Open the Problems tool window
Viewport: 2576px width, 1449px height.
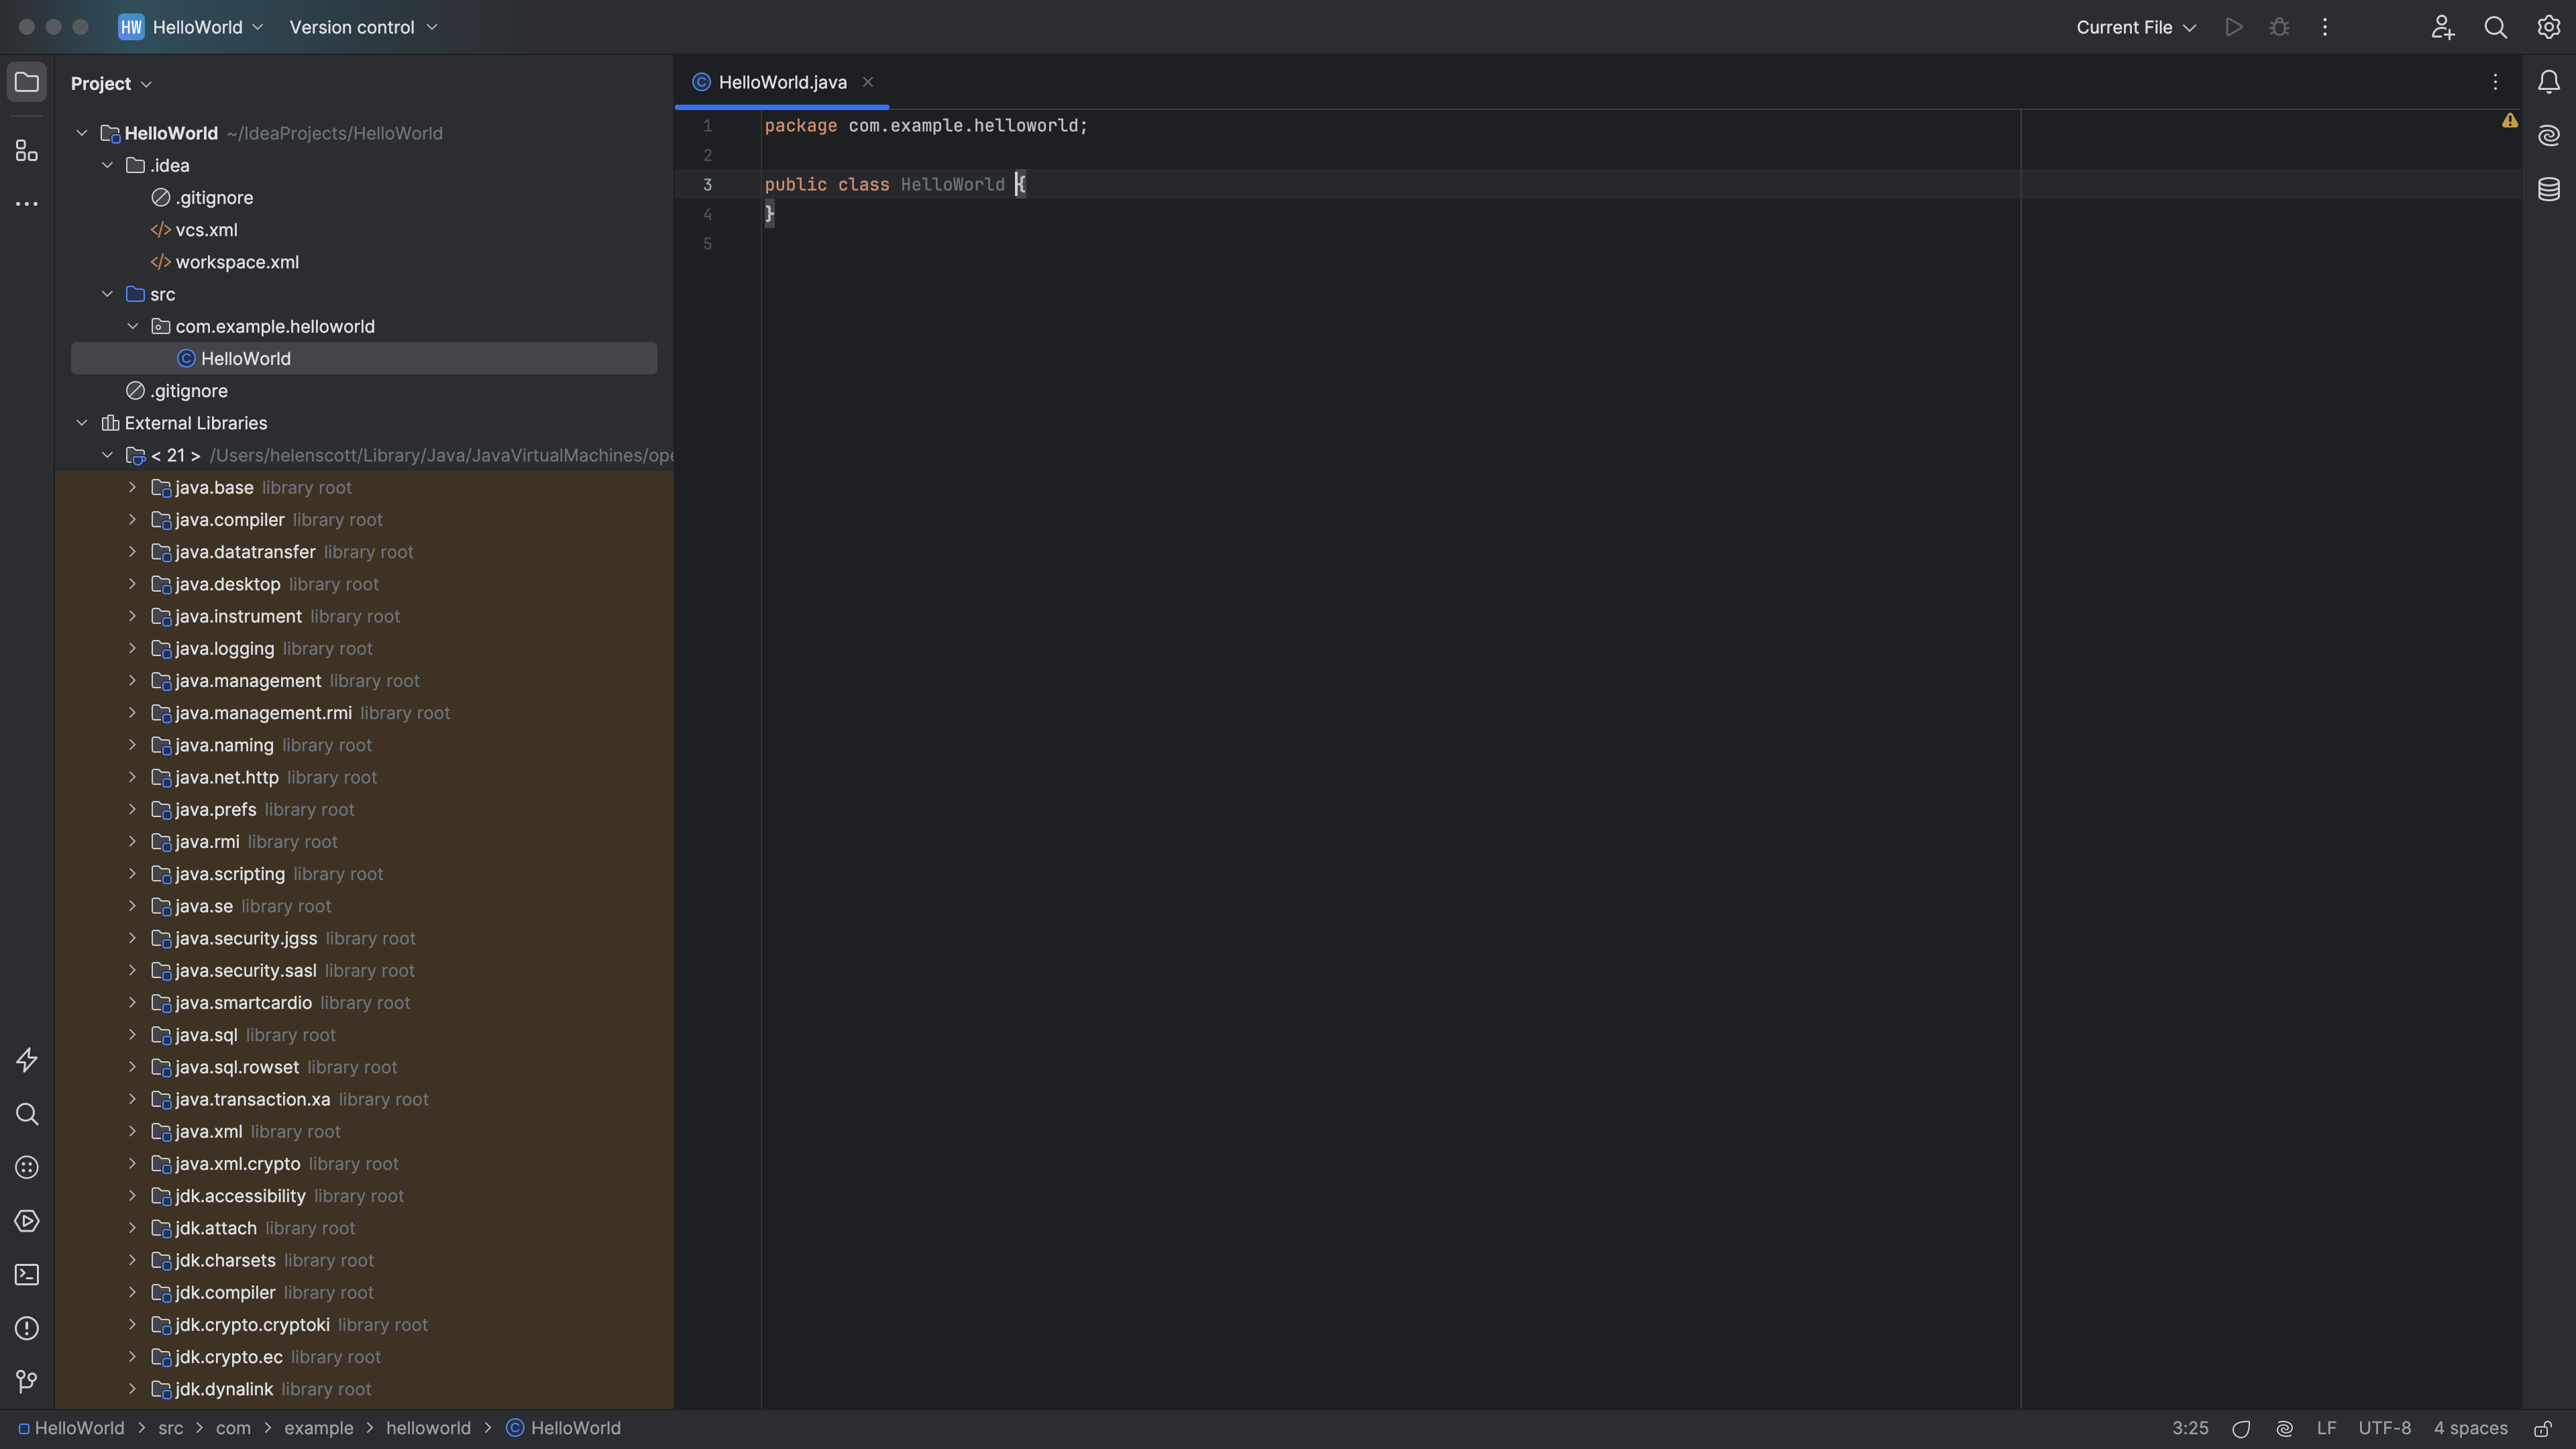tap(27, 1328)
